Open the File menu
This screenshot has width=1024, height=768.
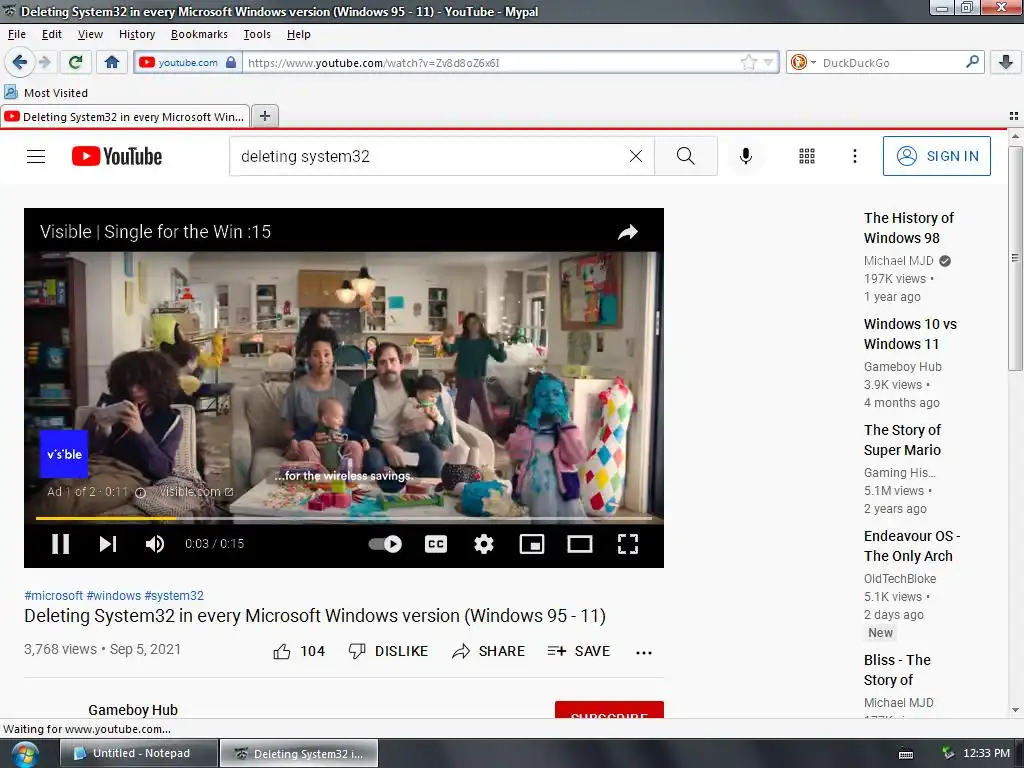tap(16, 34)
